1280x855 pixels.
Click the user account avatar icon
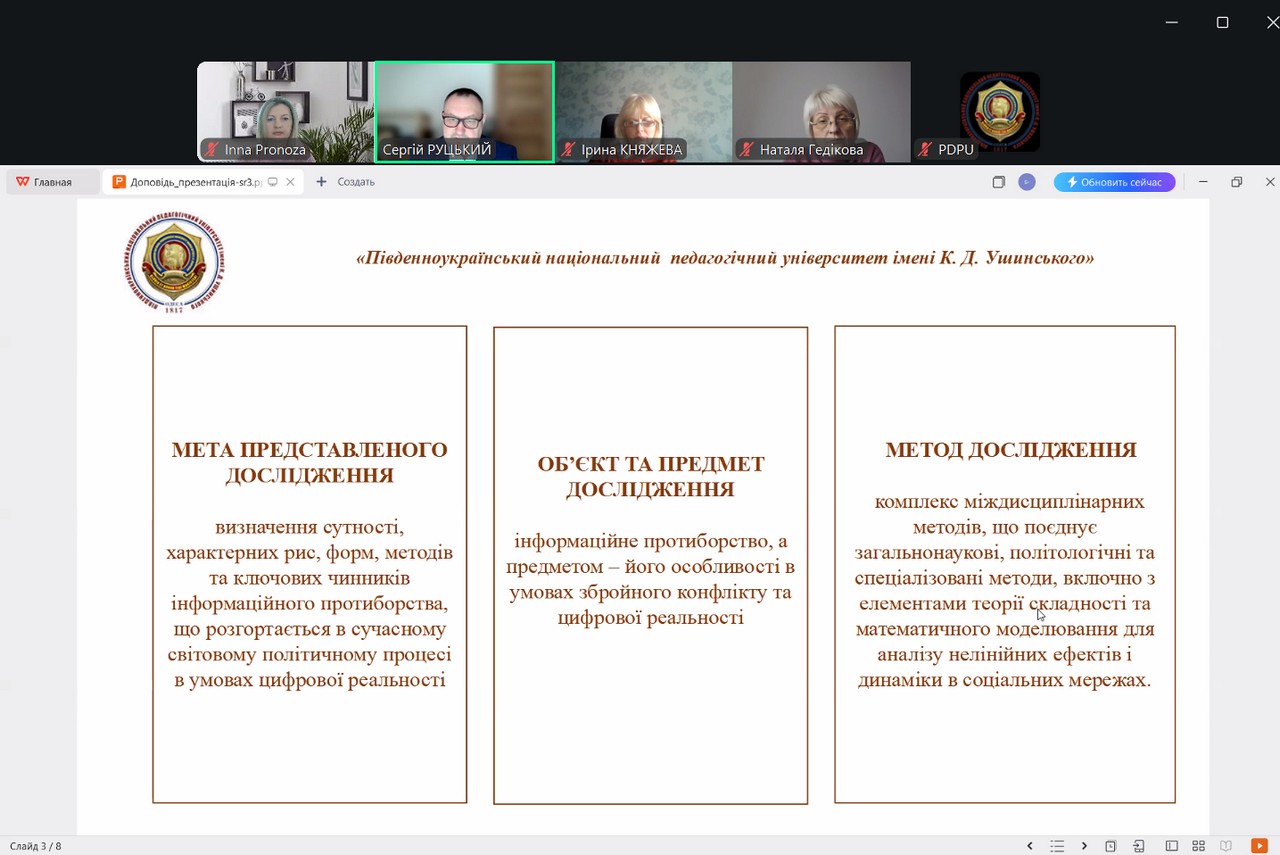(1026, 182)
